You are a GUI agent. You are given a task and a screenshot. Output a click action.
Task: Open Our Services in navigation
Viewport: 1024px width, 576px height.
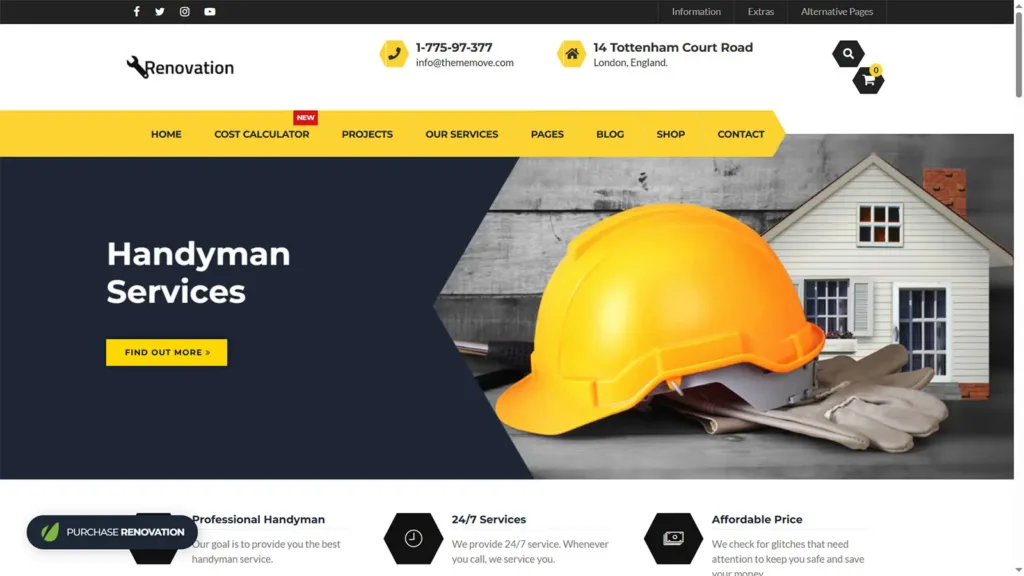pos(462,134)
